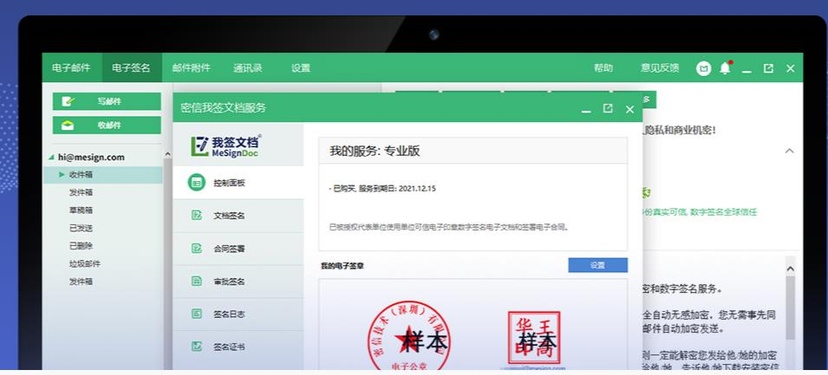
Task: Select the 合同签署 contract signing icon
Action: tap(196, 248)
